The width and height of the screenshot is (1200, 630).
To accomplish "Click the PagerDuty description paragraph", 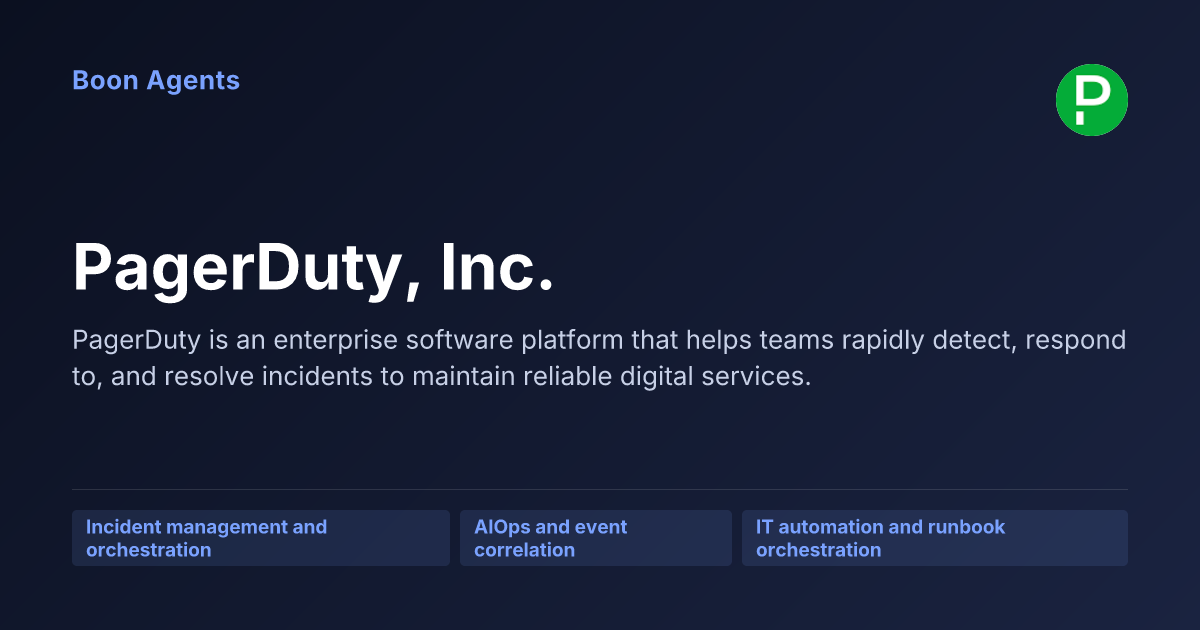I will 599,359.
